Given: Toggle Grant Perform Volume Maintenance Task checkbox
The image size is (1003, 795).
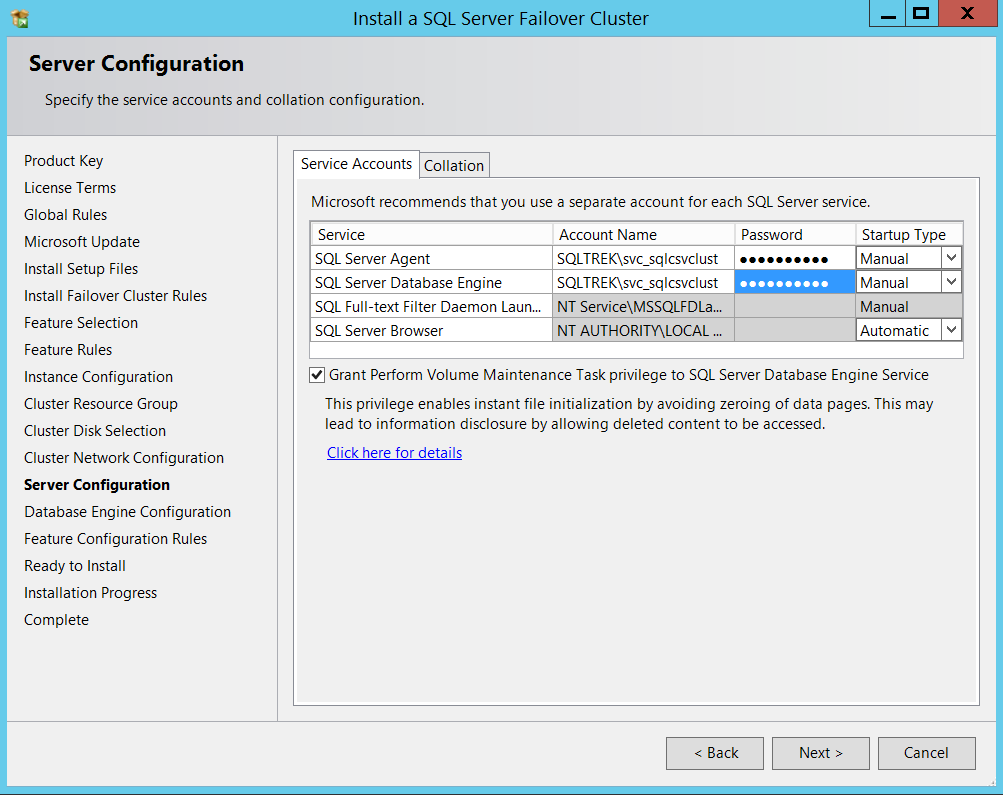Looking at the screenshot, I should (x=317, y=375).
